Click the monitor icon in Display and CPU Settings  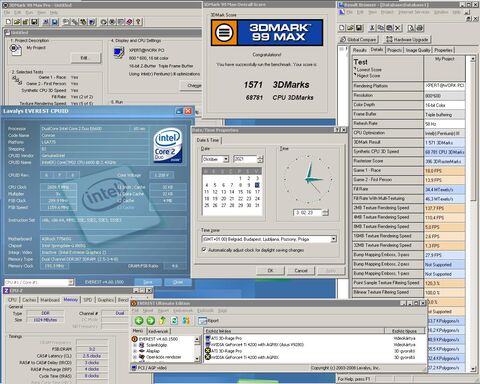coord(118,53)
